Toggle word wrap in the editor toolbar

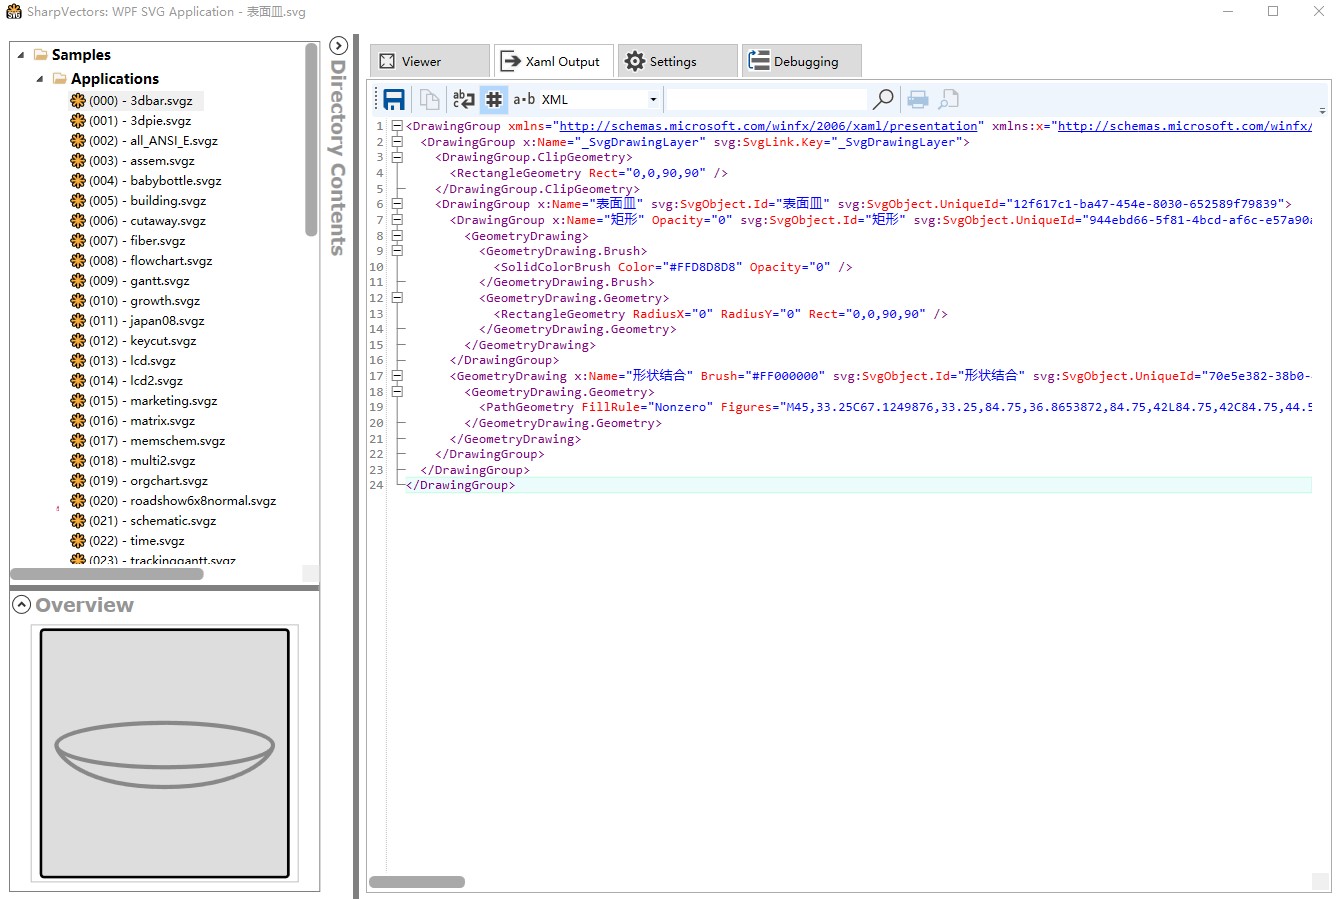pyautogui.click(x=463, y=98)
